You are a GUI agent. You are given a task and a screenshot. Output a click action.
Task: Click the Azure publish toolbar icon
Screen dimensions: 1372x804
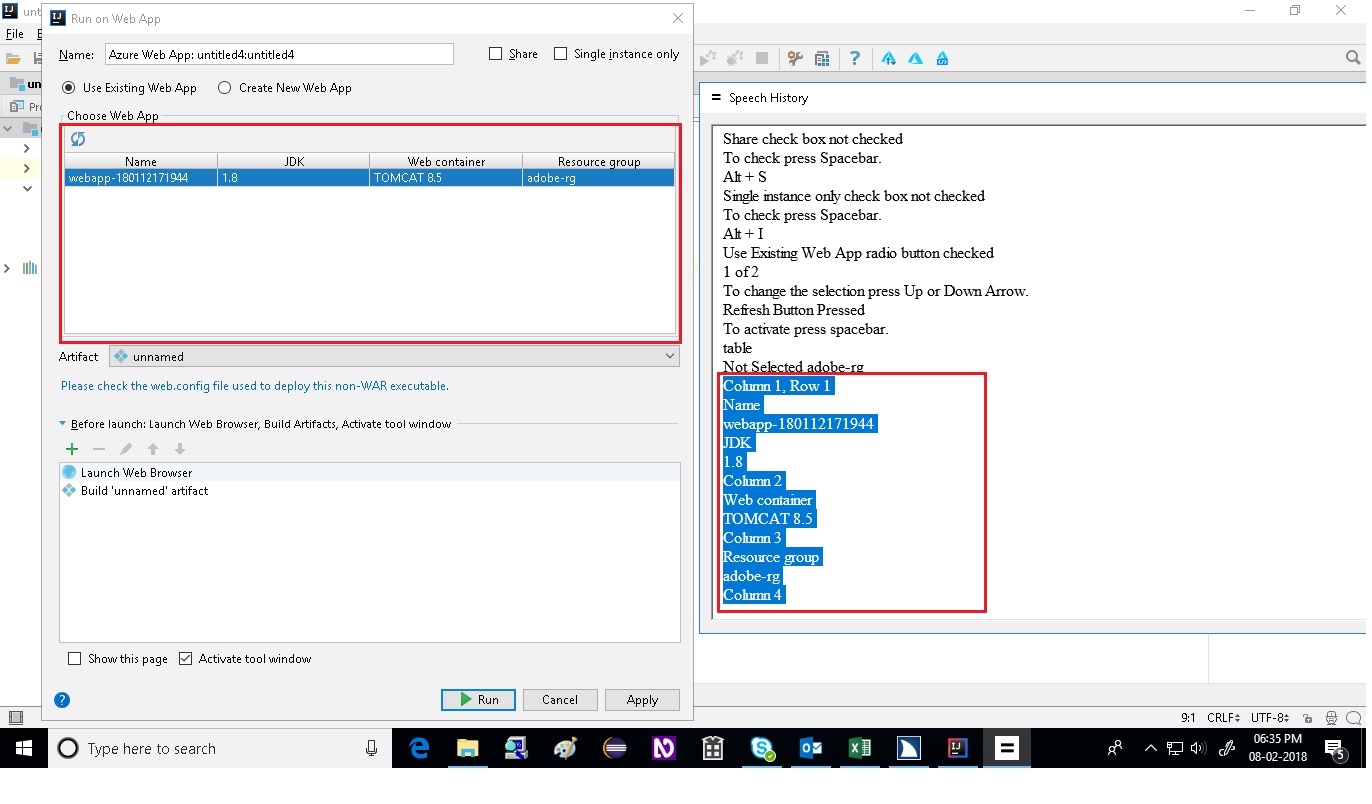pos(888,58)
